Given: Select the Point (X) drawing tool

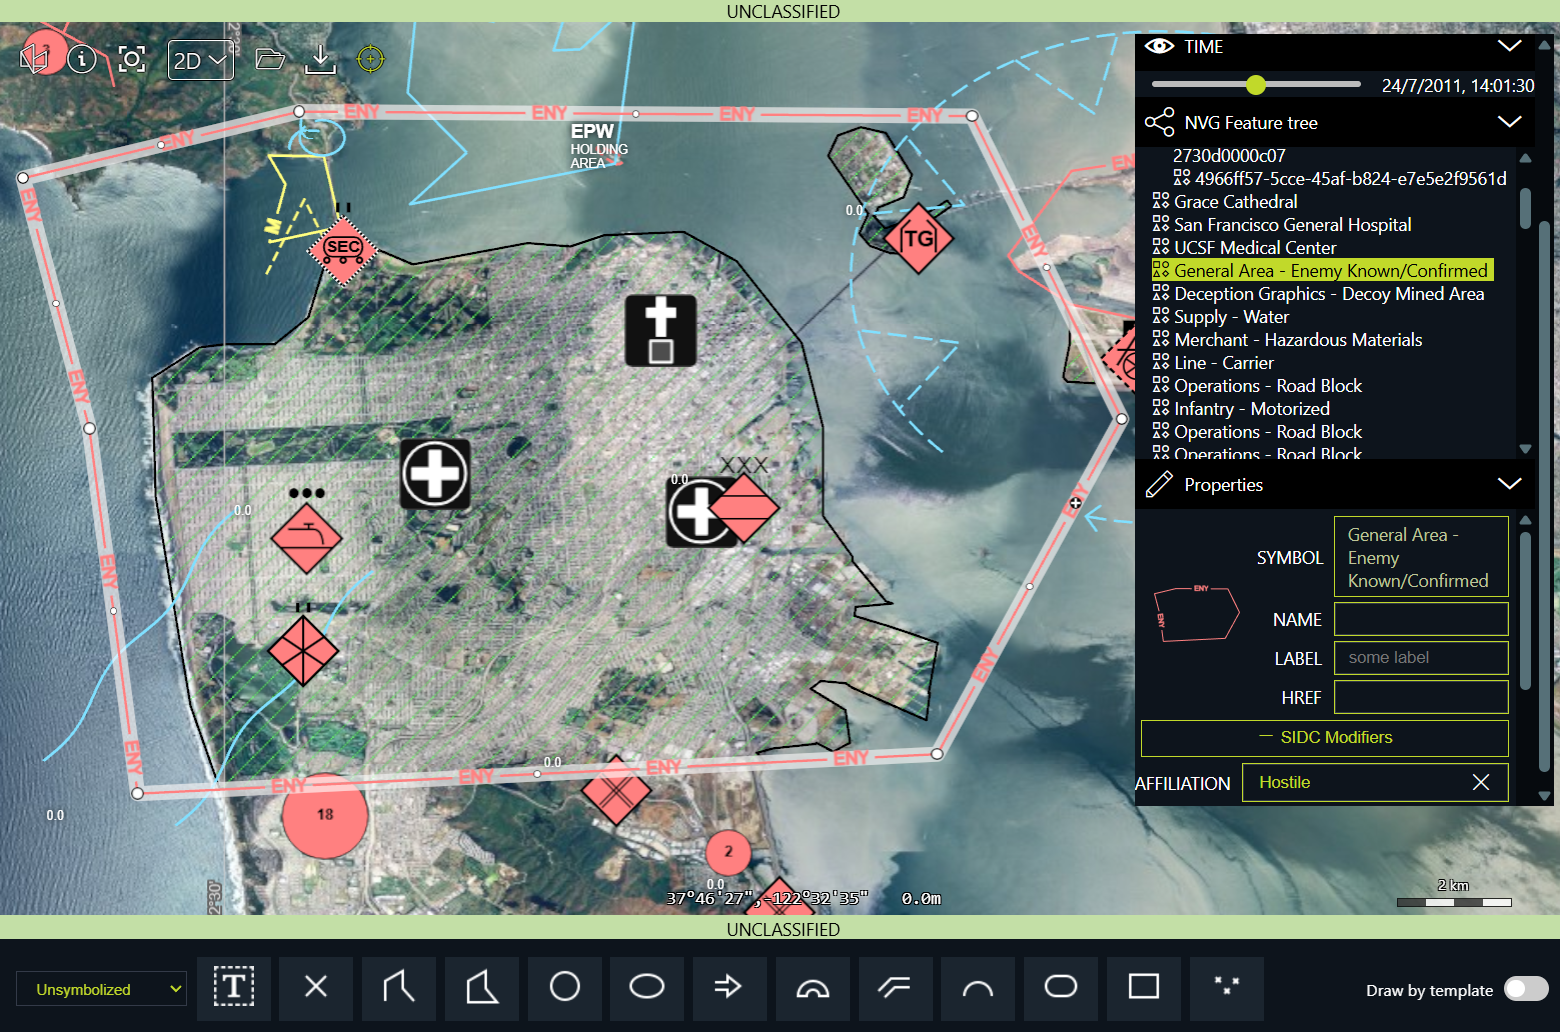Looking at the screenshot, I should point(316,988).
